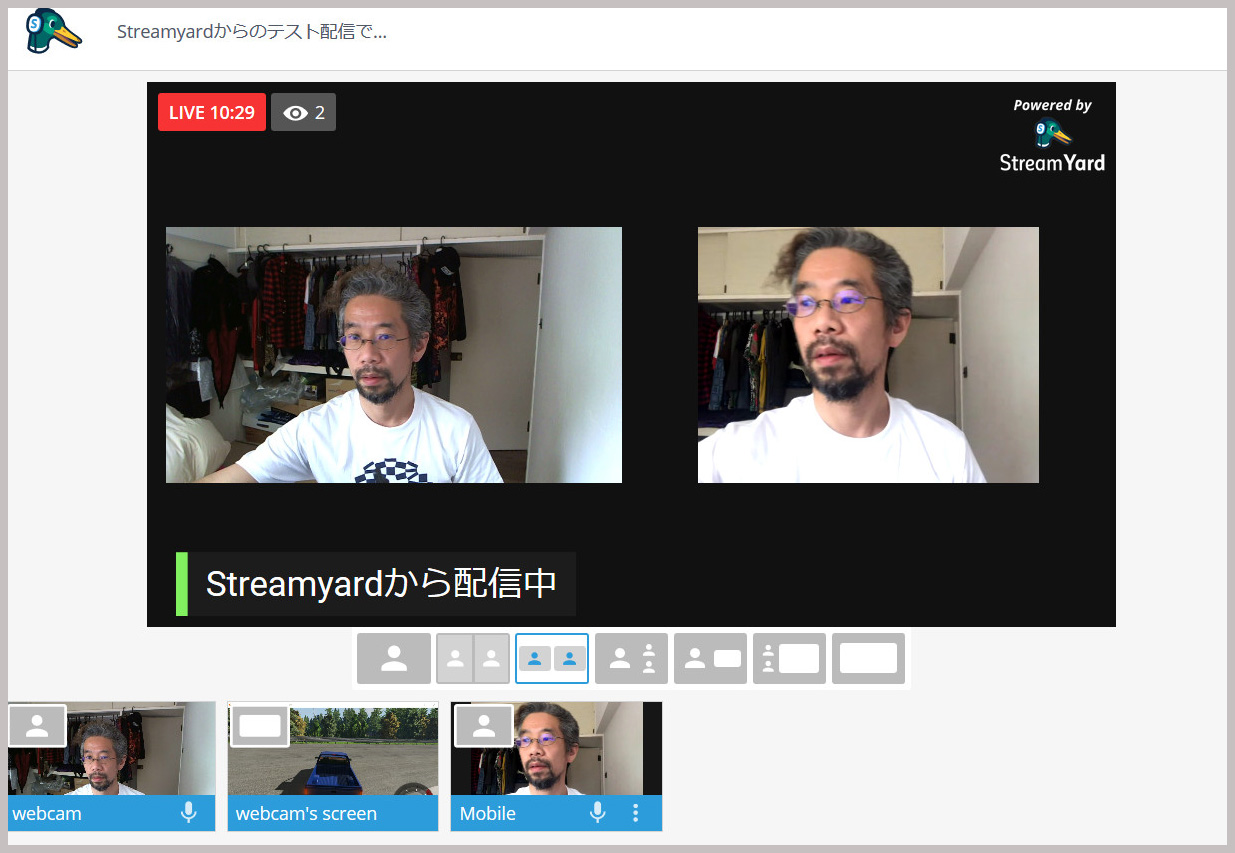
Task: Click the Powered by StreamYard logo
Action: [x=1052, y=135]
